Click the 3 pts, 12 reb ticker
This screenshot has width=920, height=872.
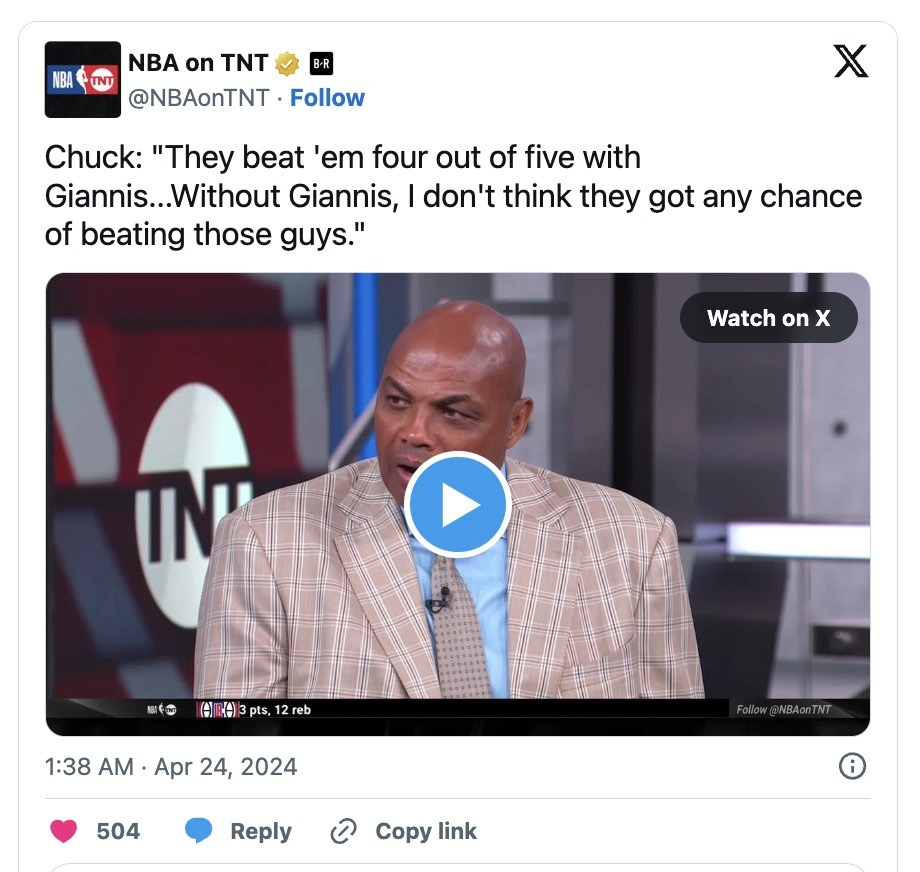tap(275, 709)
